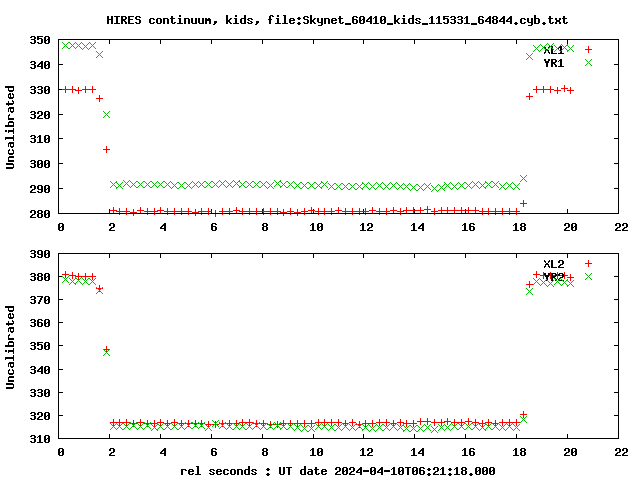Screen dimensions: 640x480
Task: Click the top plot's Uncalibrated y-axis label
Action: point(11,126)
